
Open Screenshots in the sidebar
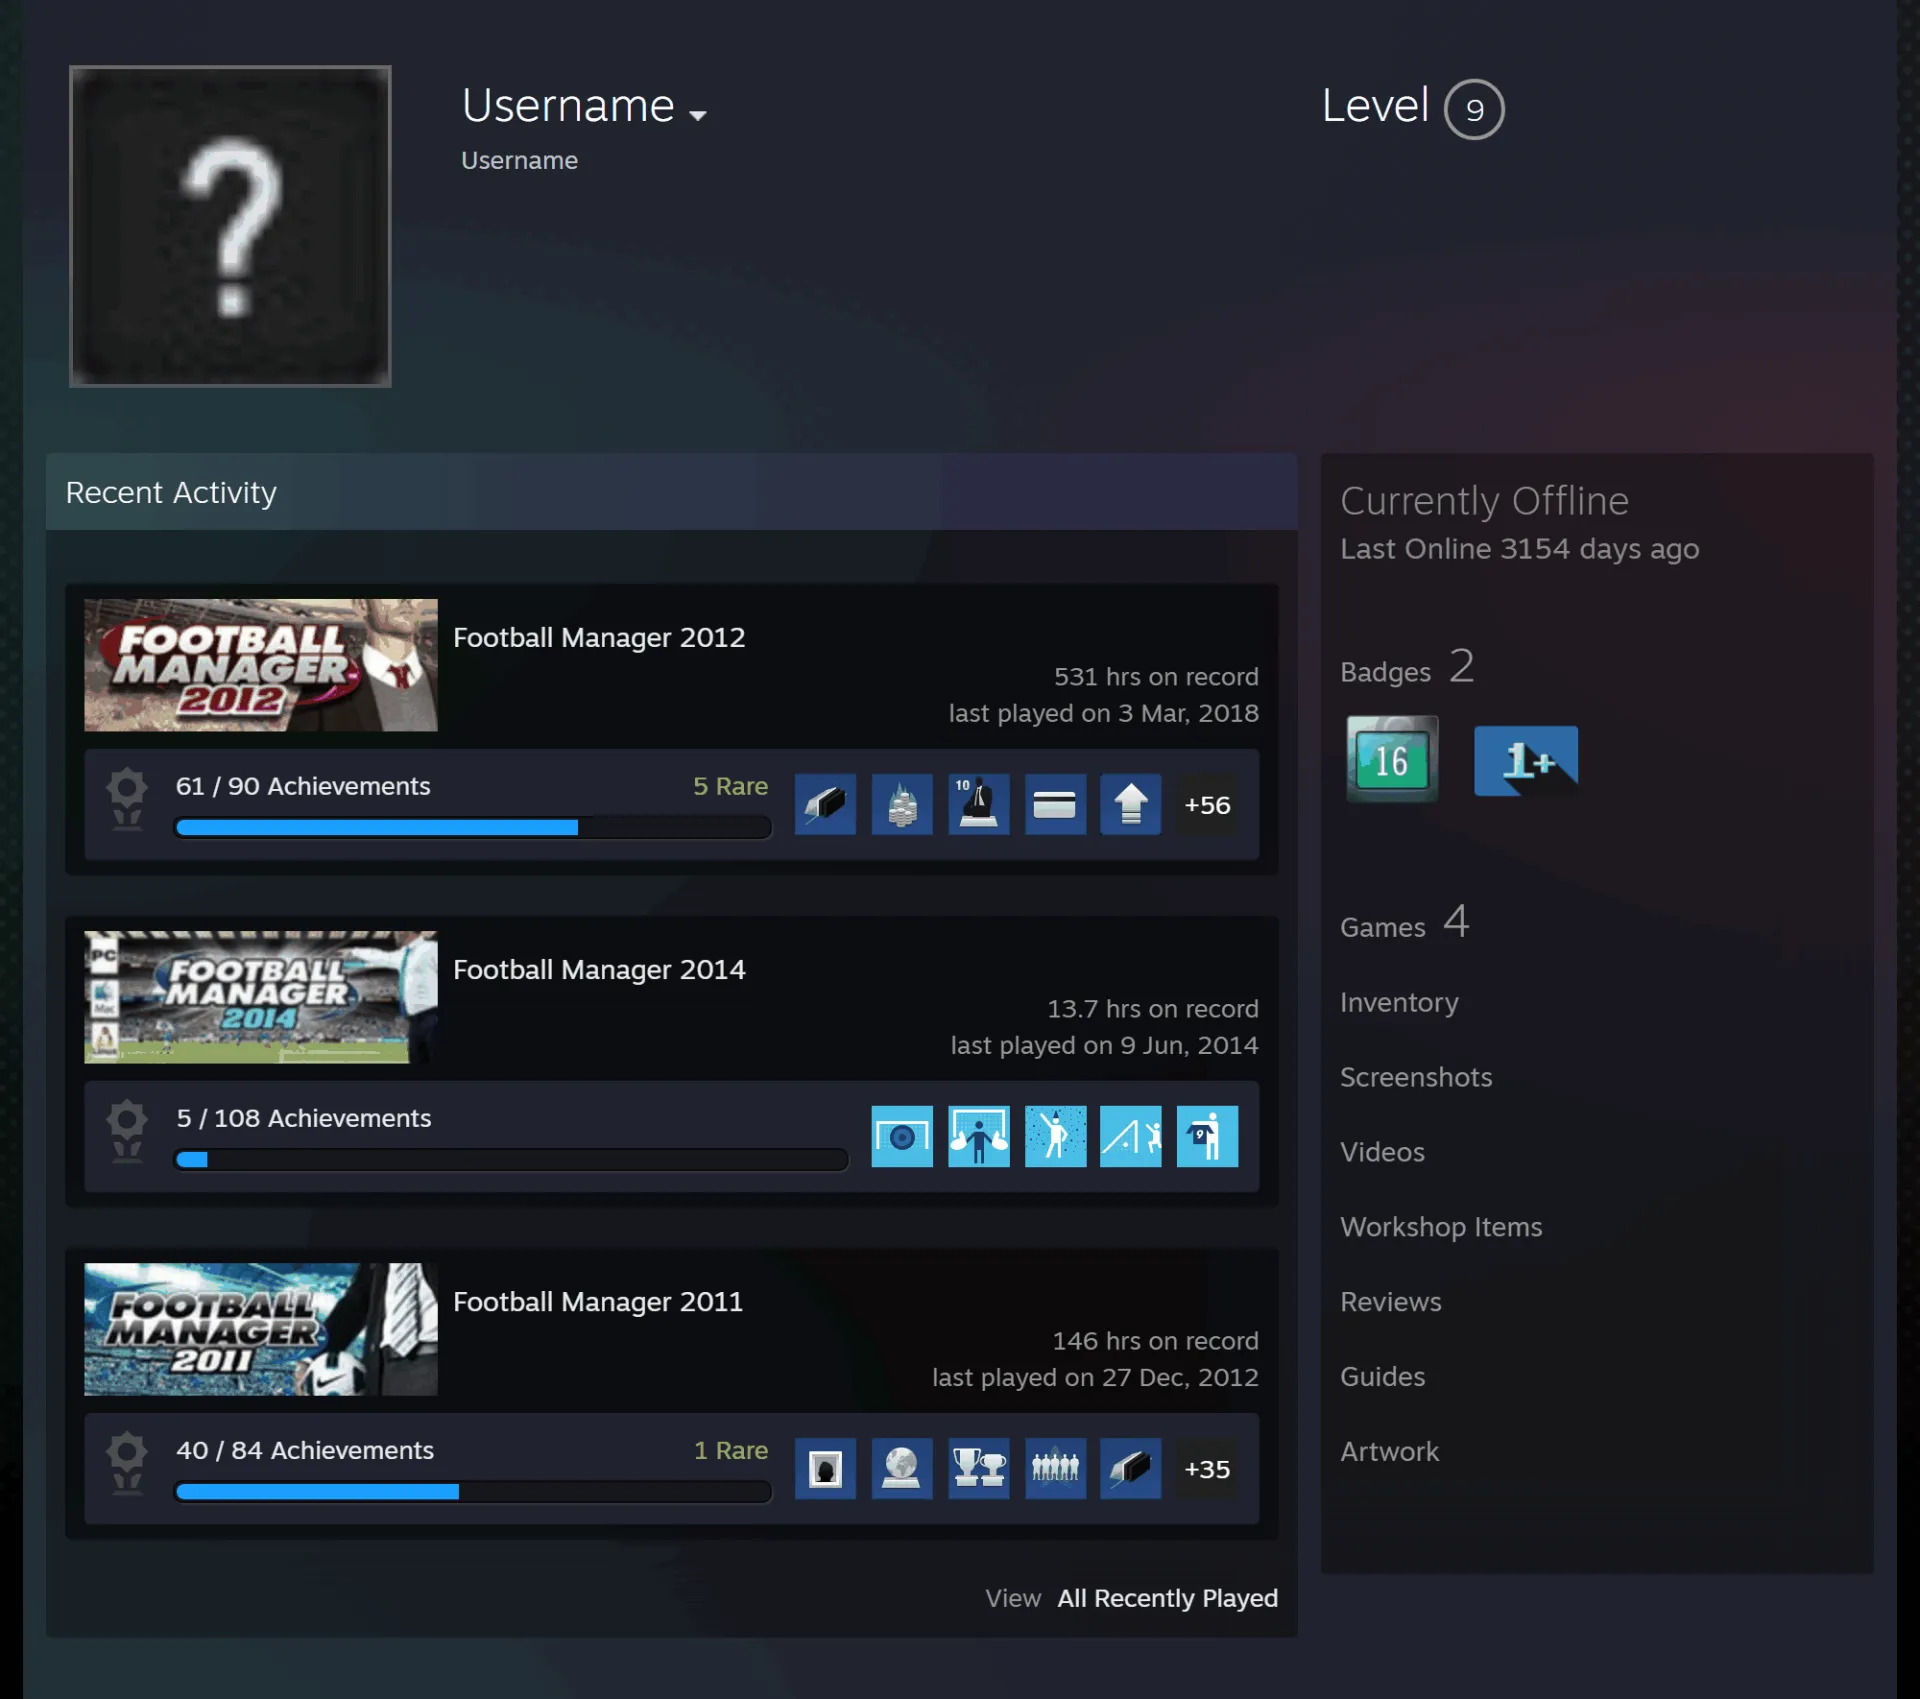[x=1416, y=1077]
